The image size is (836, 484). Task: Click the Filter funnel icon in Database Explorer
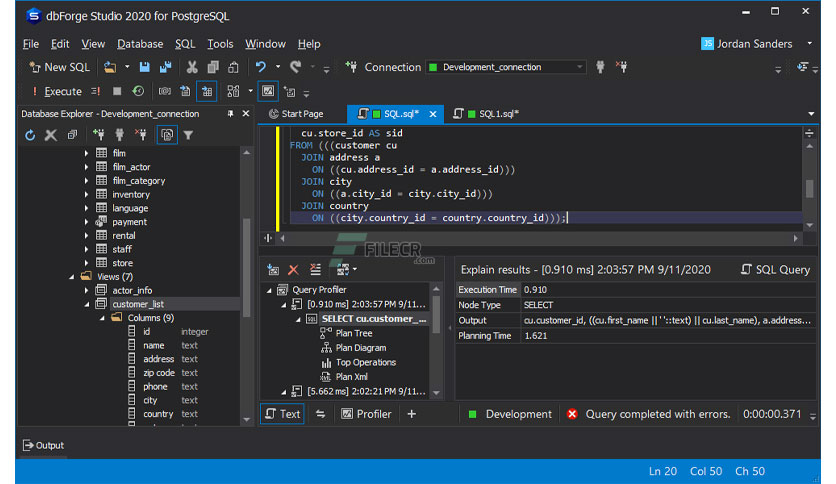(188, 135)
